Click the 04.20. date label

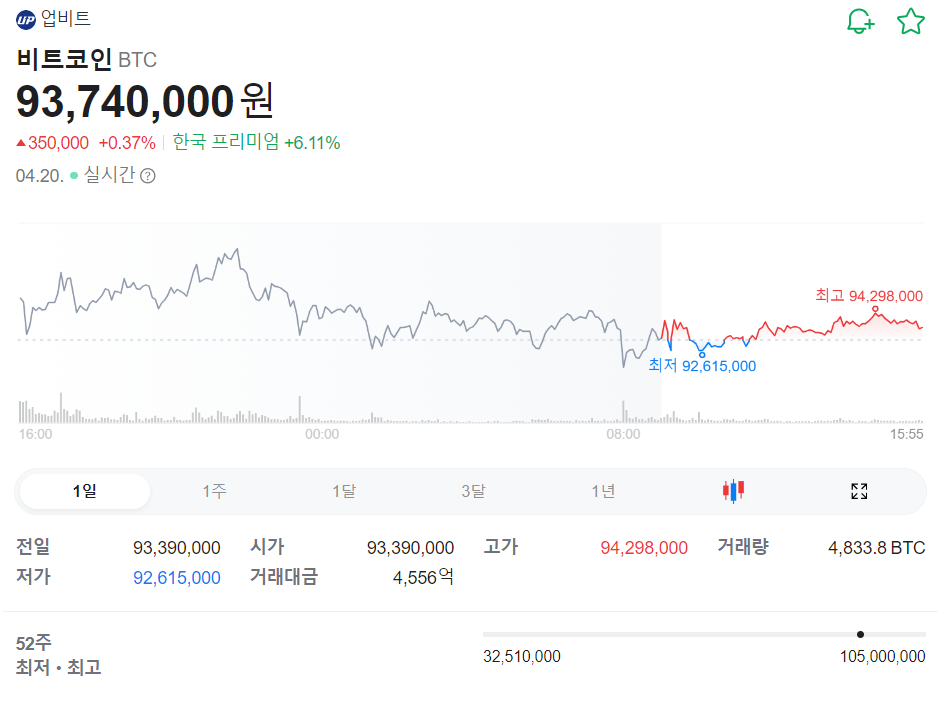pos(40,176)
